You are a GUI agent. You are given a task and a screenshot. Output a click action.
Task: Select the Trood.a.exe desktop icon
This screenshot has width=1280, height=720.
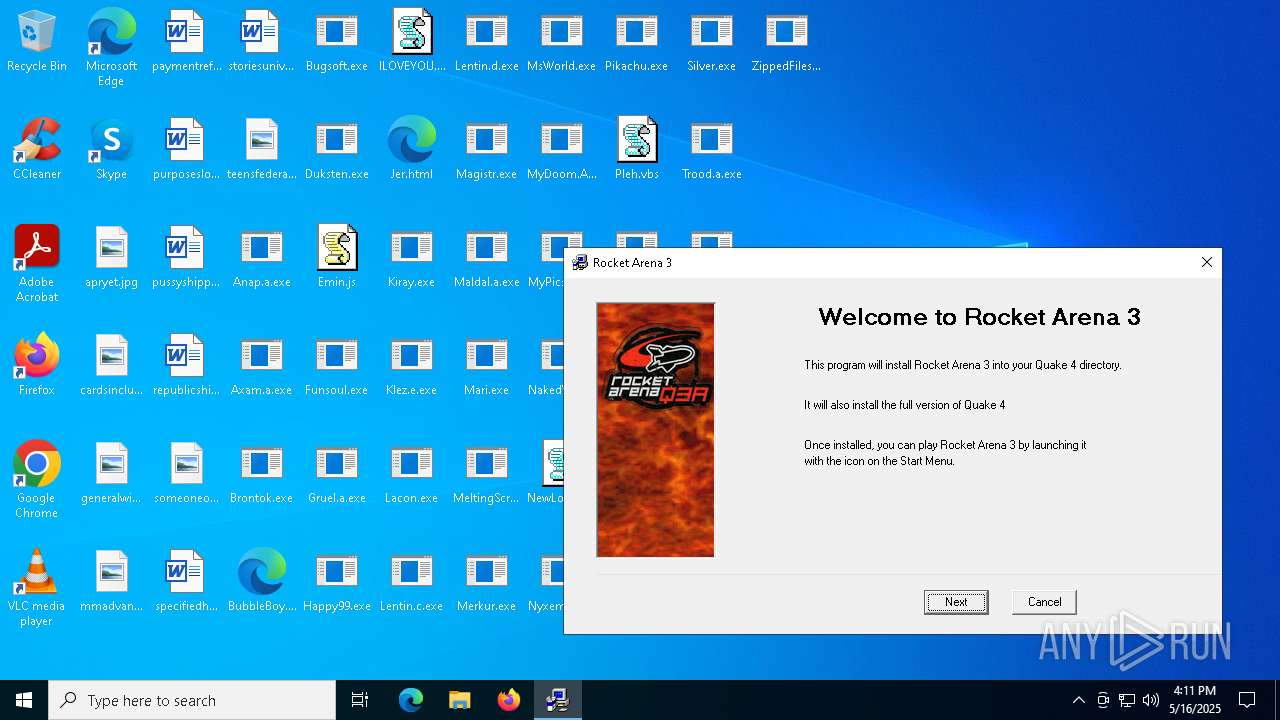[x=711, y=149]
